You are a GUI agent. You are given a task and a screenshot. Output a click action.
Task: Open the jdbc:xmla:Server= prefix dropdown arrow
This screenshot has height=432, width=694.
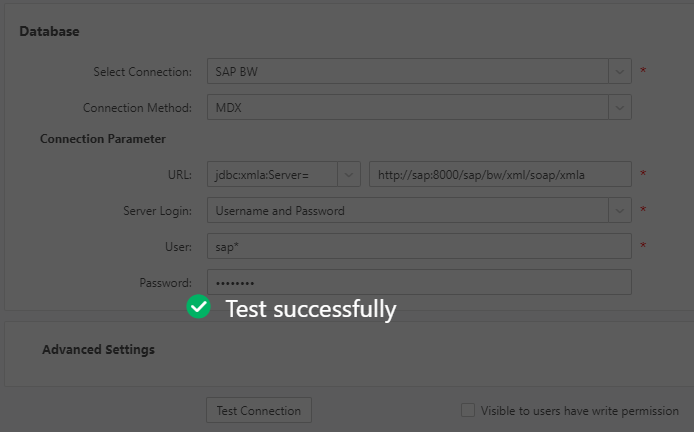coord(350,175)
